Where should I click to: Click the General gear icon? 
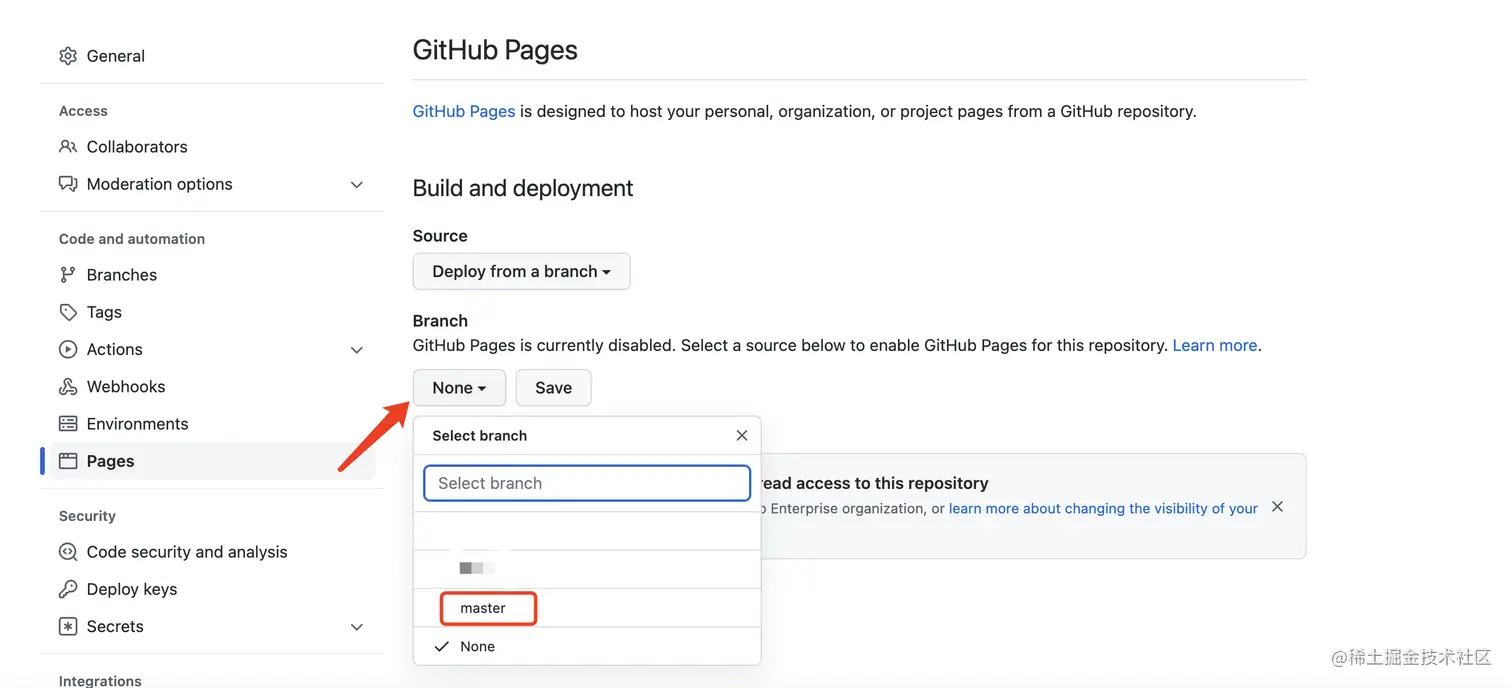(x=68, y=56)
